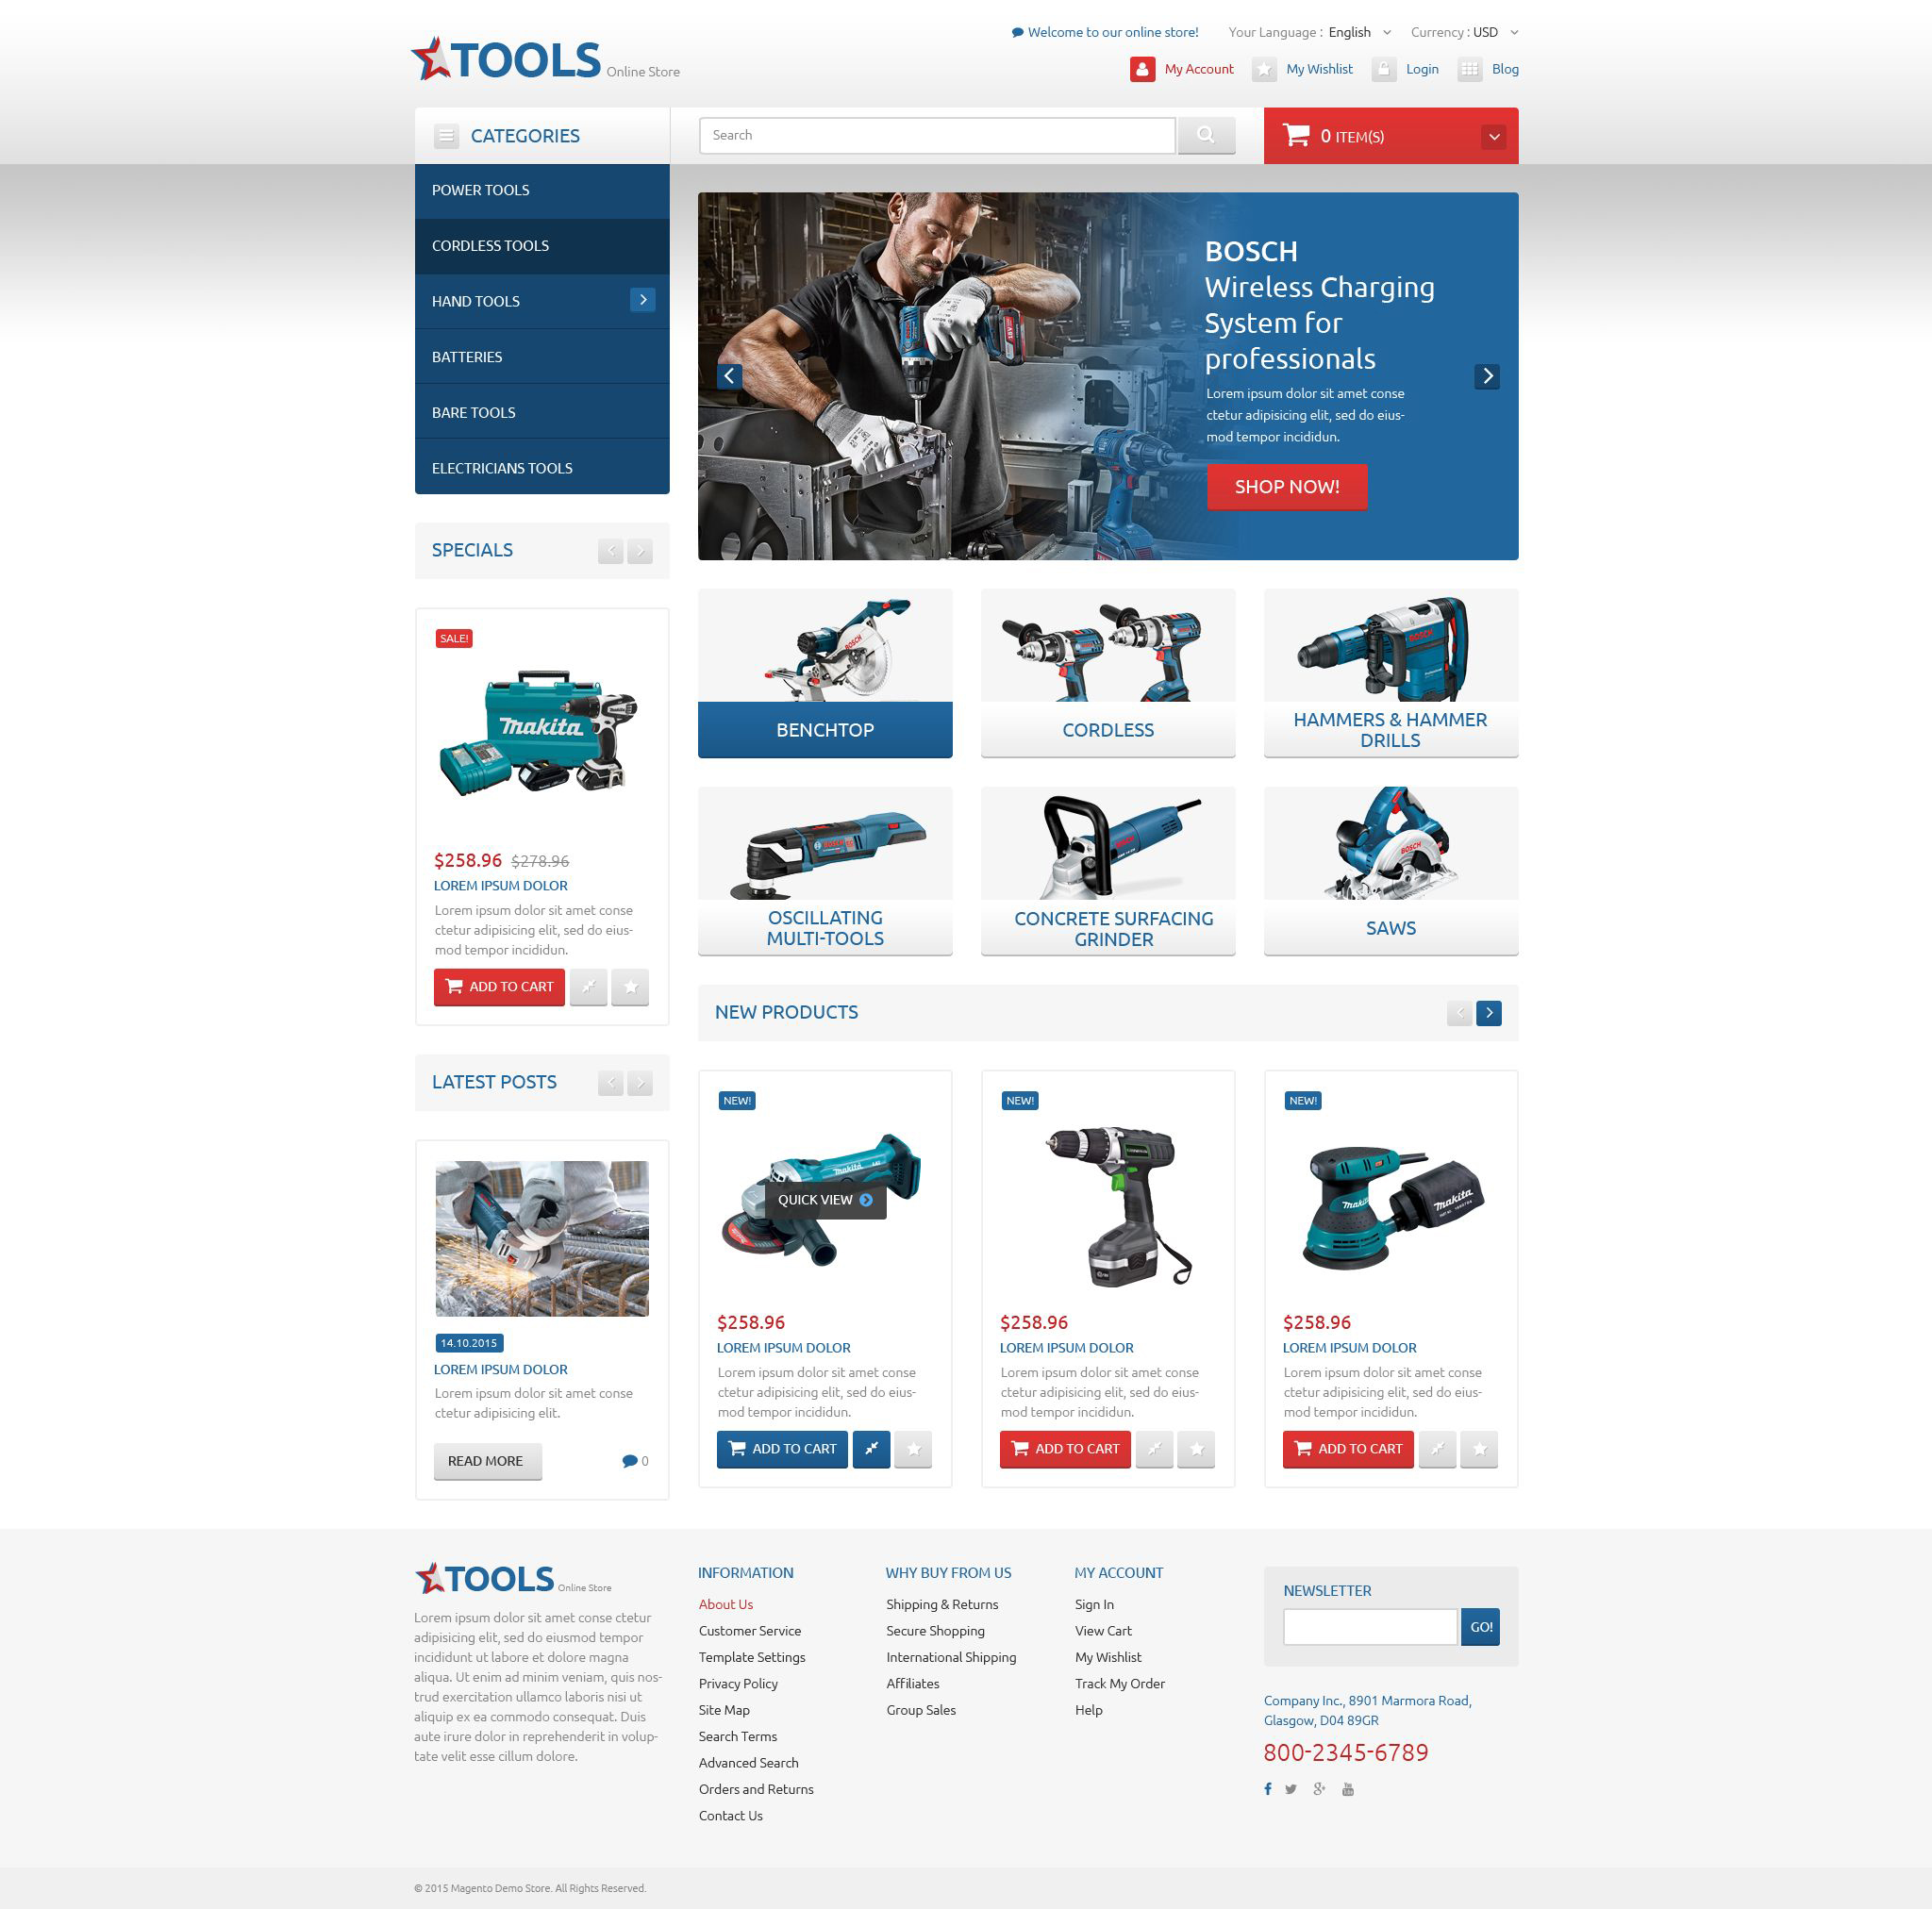The image size is (1932, 1909).
Task: Click SHOP NOW on Bosch banner
Action: point(1285,486)
